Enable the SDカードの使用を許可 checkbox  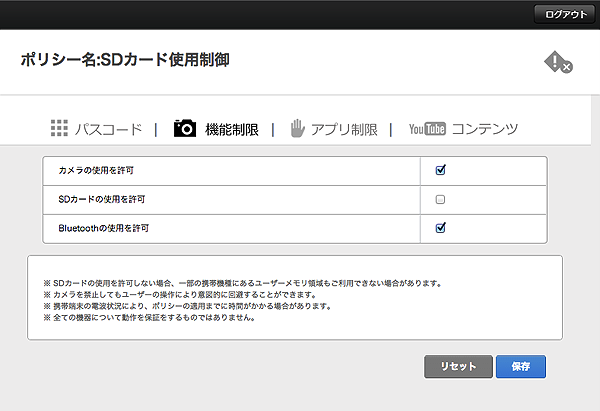click(440, 199)
